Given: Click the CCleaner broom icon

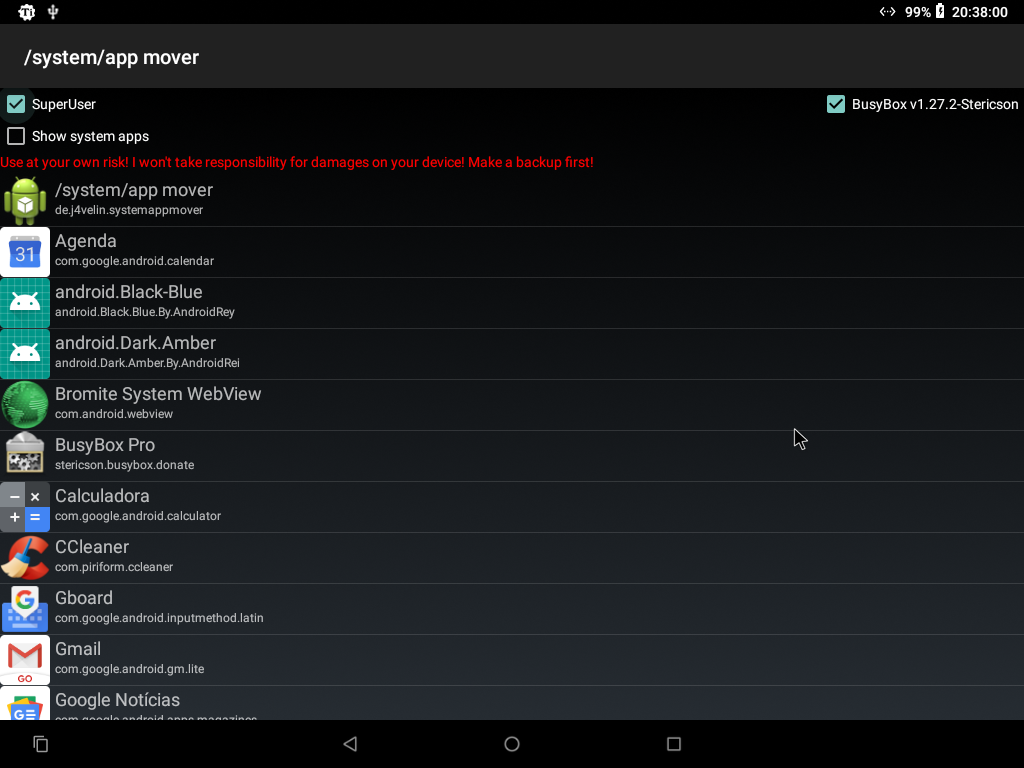Looking at the screenshot, I should click(x=25, y=558).
